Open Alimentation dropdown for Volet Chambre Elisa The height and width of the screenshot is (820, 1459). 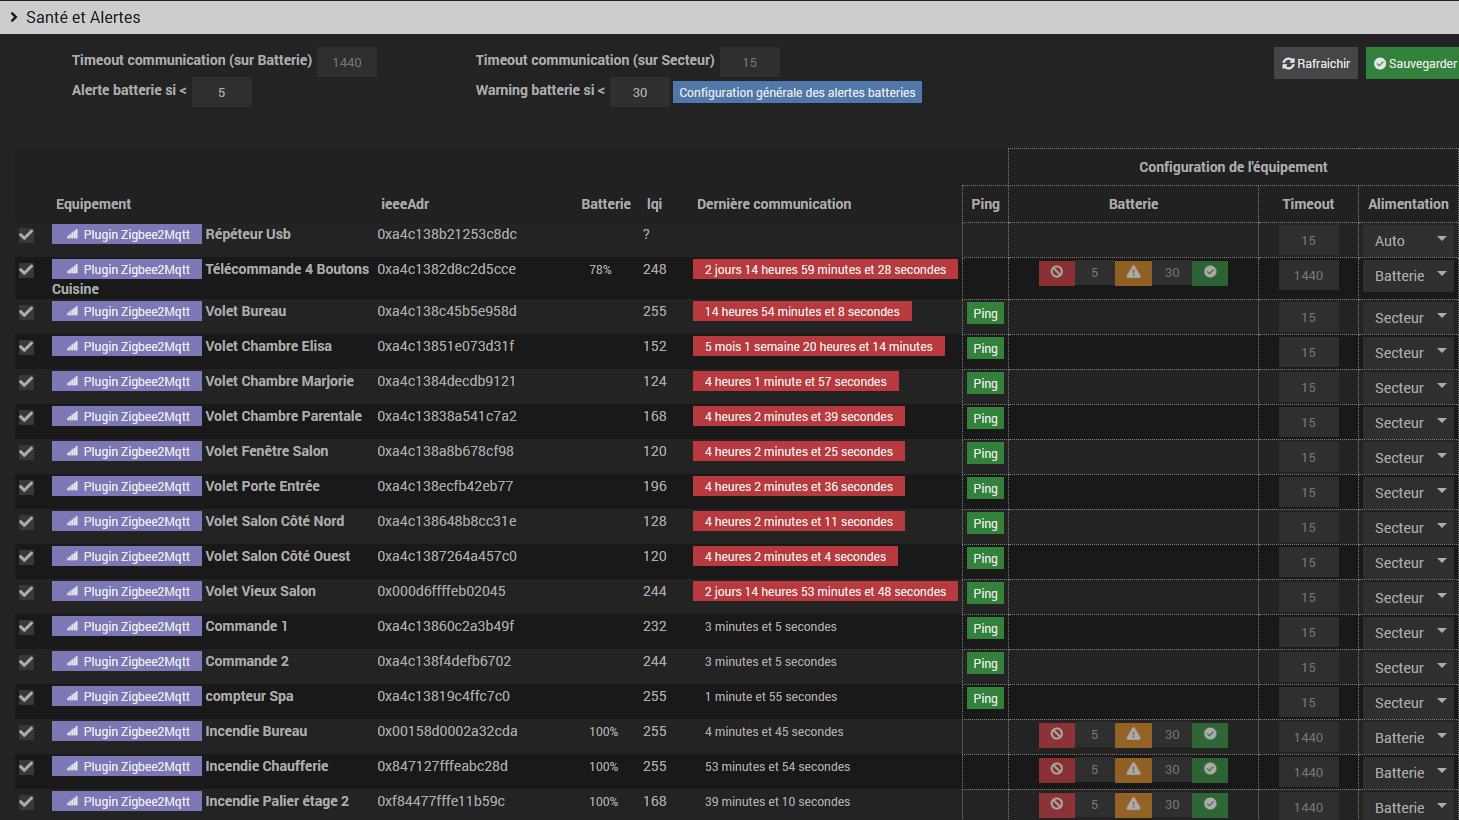point(1408,353)
